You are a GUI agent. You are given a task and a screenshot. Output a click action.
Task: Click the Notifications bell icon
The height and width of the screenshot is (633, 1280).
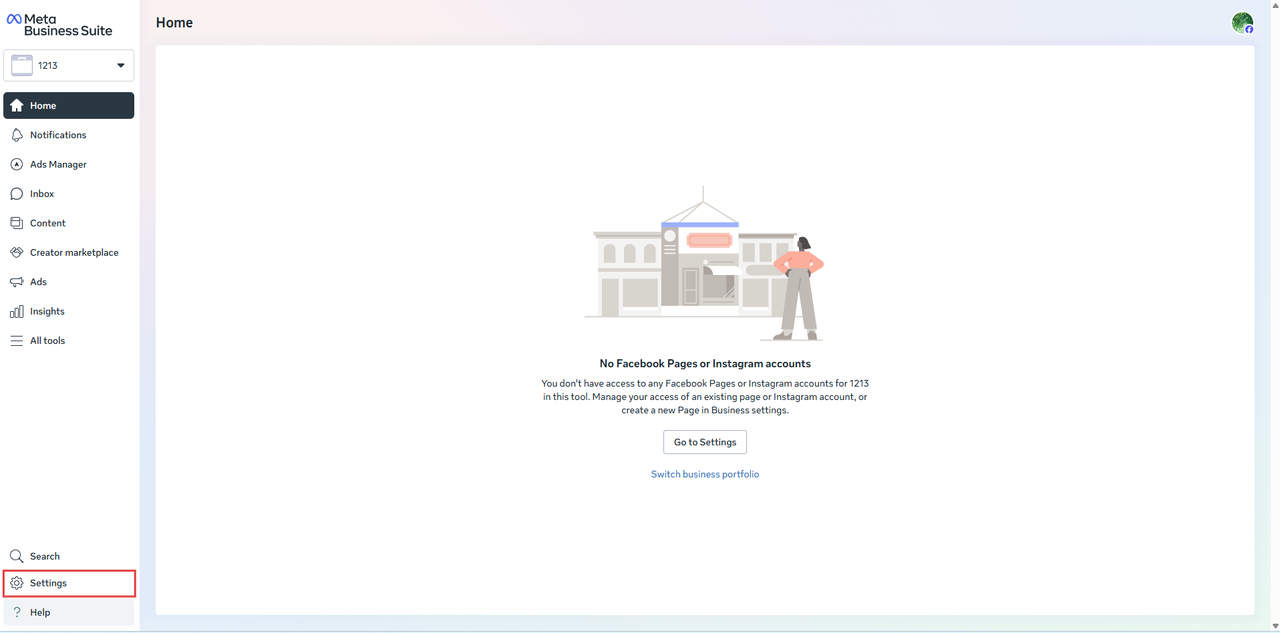click(x=16, y=135)
